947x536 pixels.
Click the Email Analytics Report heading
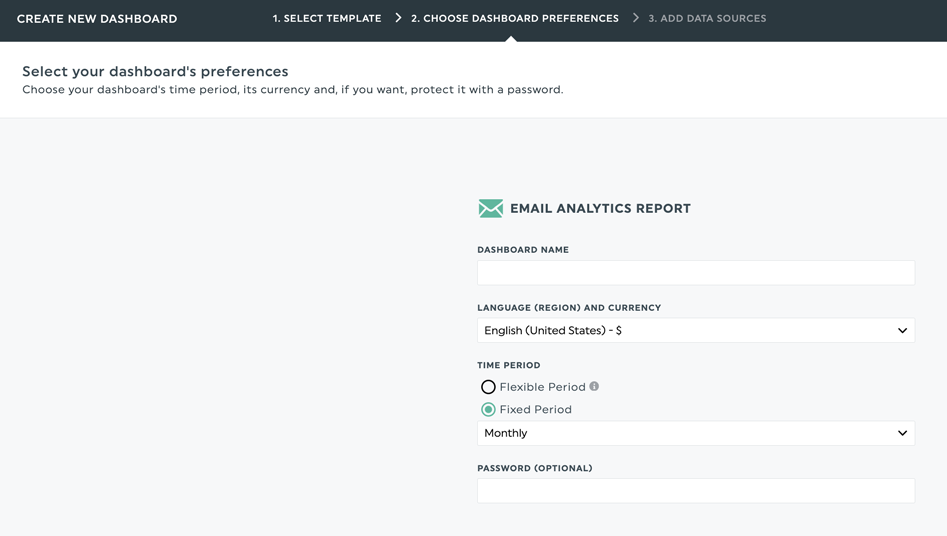(600, 208)
